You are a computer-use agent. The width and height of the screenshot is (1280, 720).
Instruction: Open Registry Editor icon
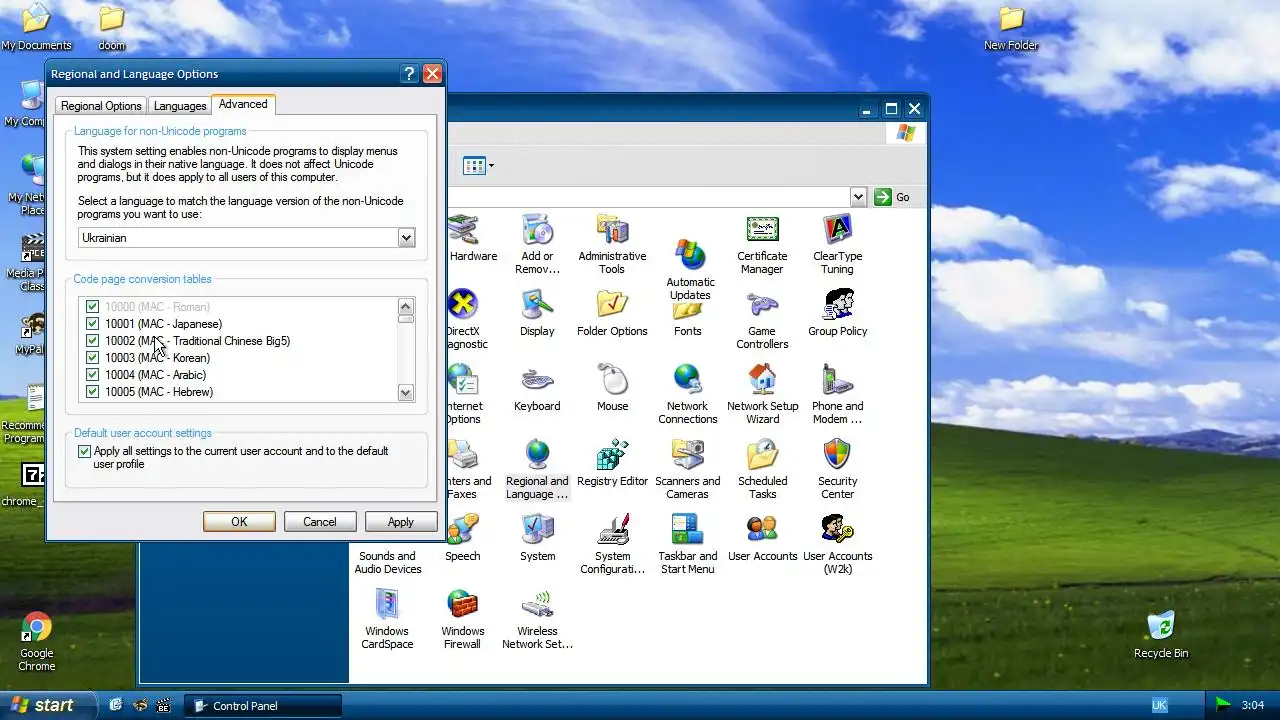coord(612,463)
